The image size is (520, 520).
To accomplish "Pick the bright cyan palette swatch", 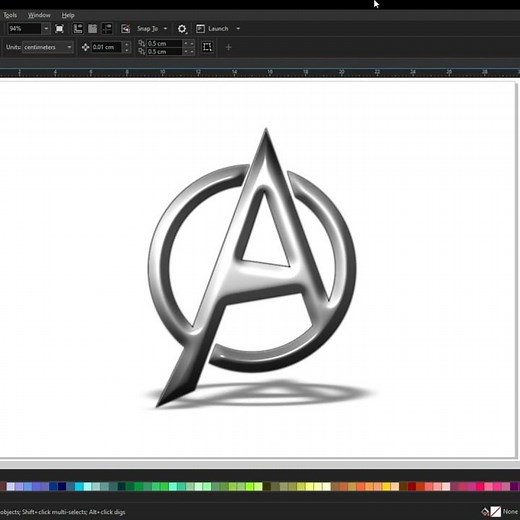I will click(x=79, y=486).
